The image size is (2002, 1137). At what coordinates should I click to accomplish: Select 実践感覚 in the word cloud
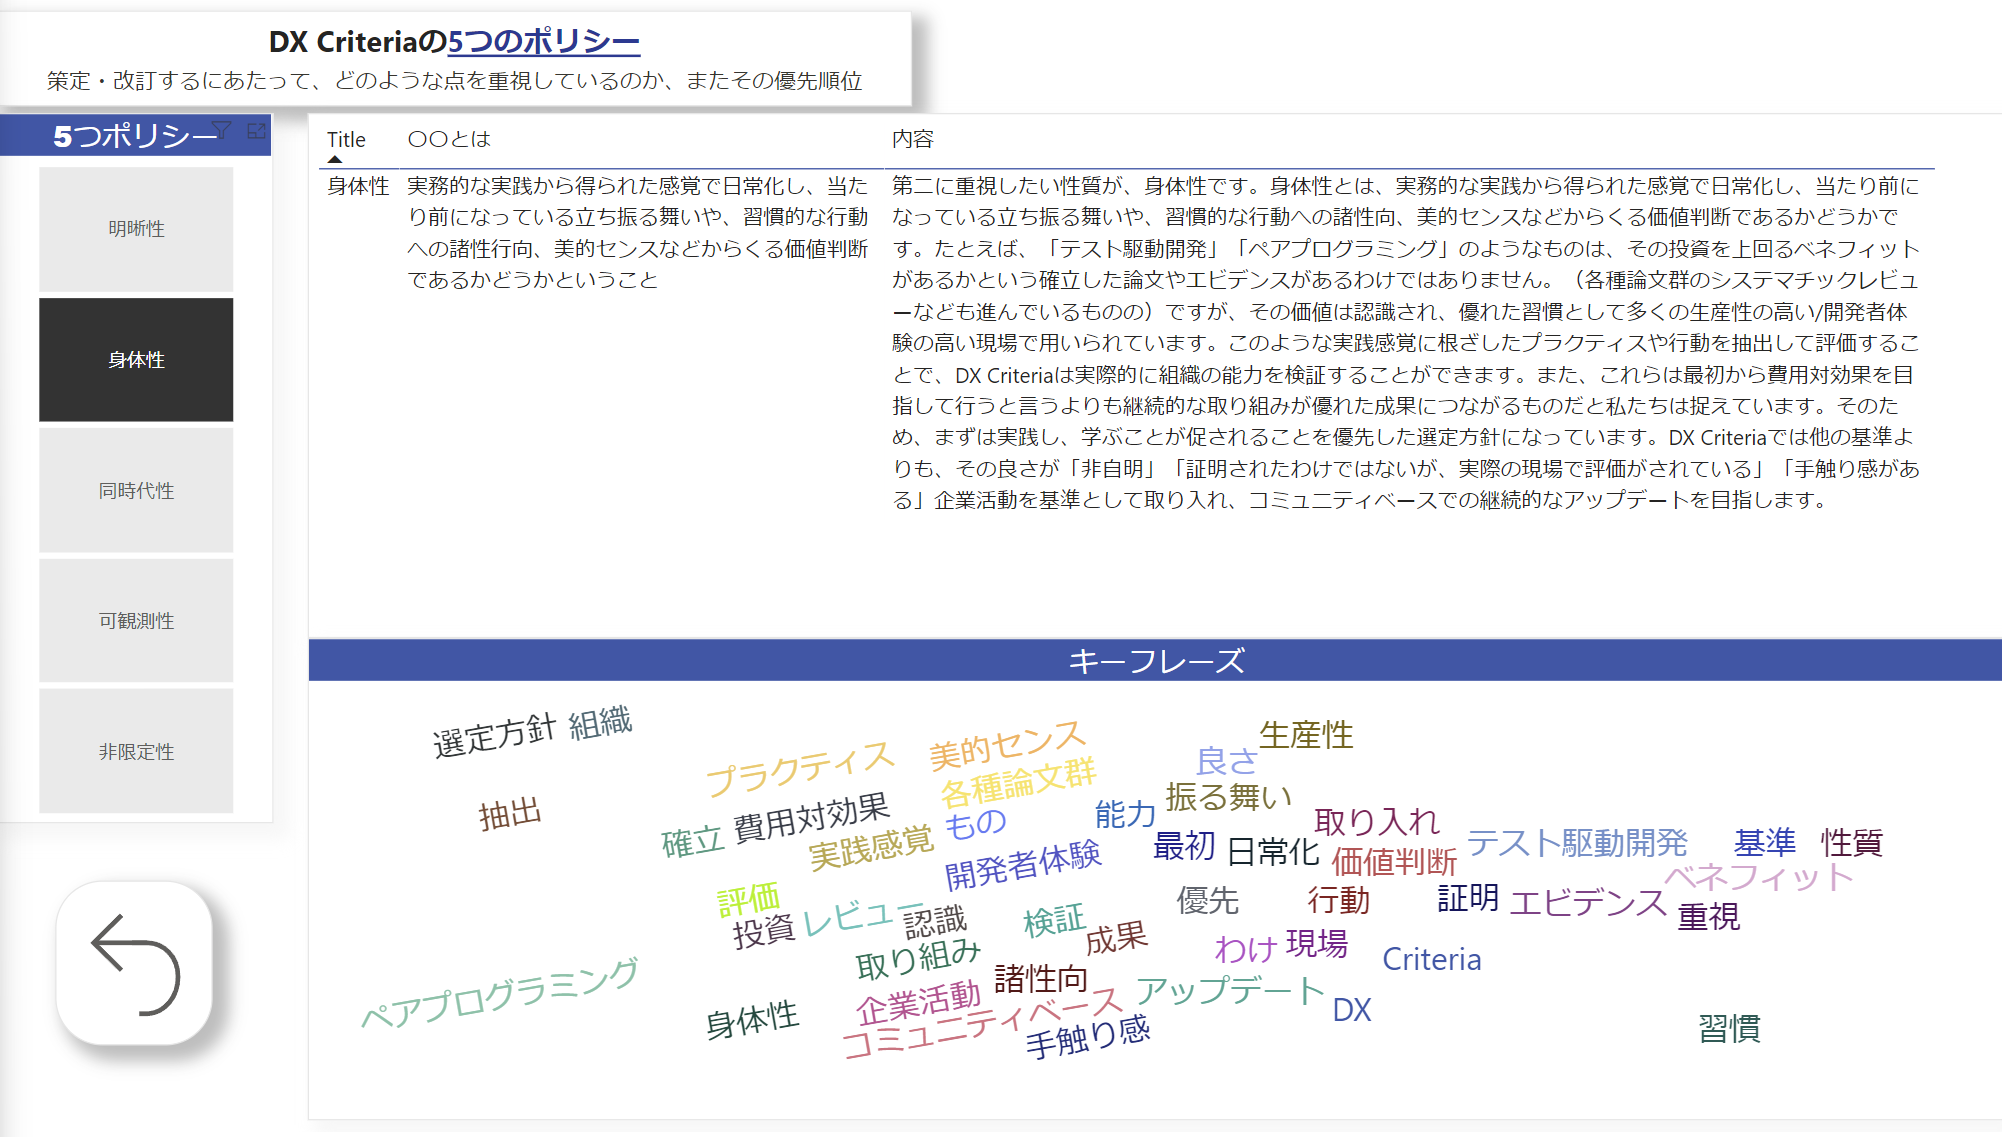[x=871, y=848]
